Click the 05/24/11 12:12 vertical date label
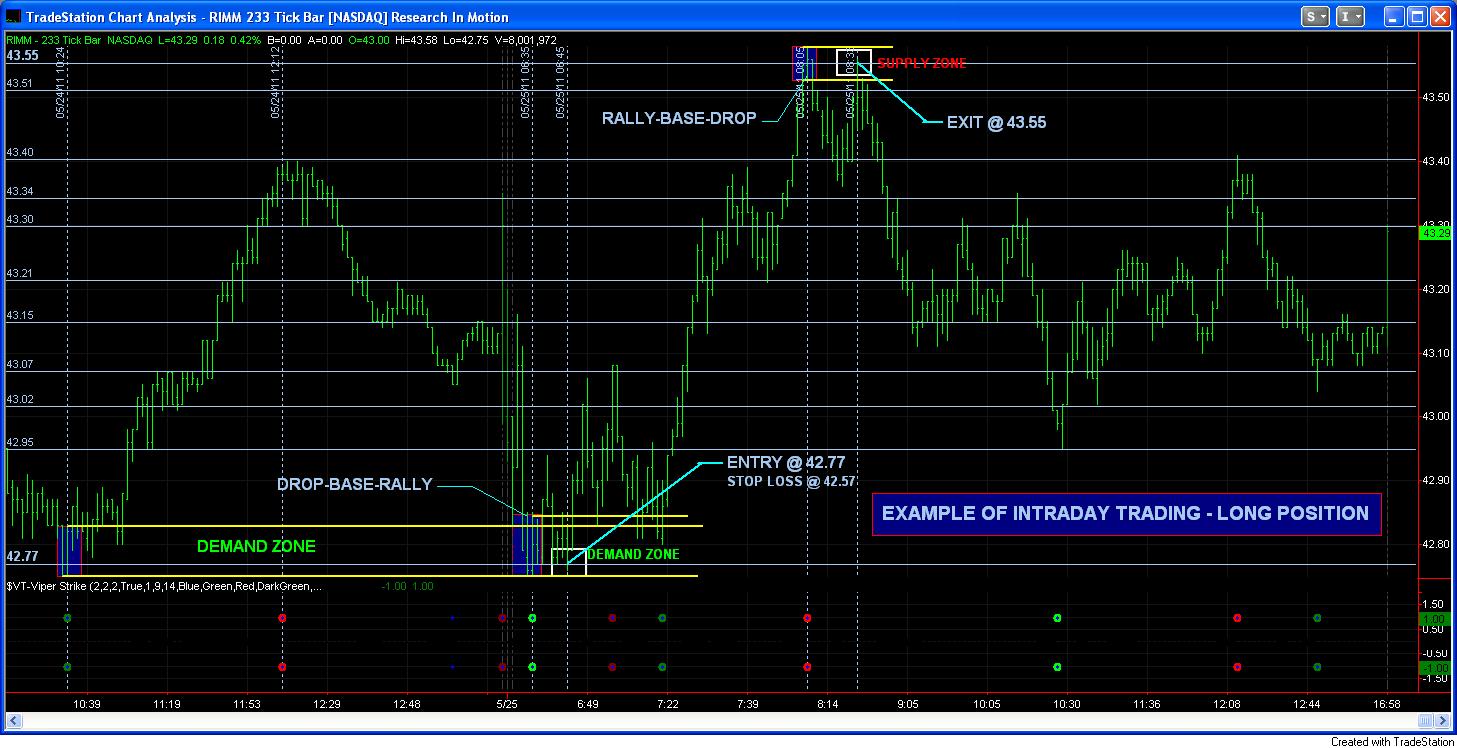Viewport: 1457px width, 748px height. point(275,82)
